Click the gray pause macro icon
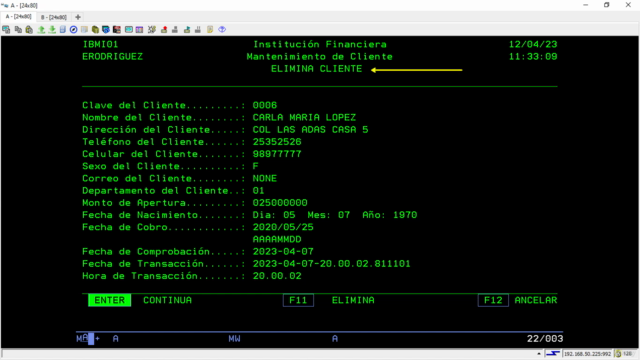The height and width of the screenshot is (360, 640). click(x=198, y=29)
